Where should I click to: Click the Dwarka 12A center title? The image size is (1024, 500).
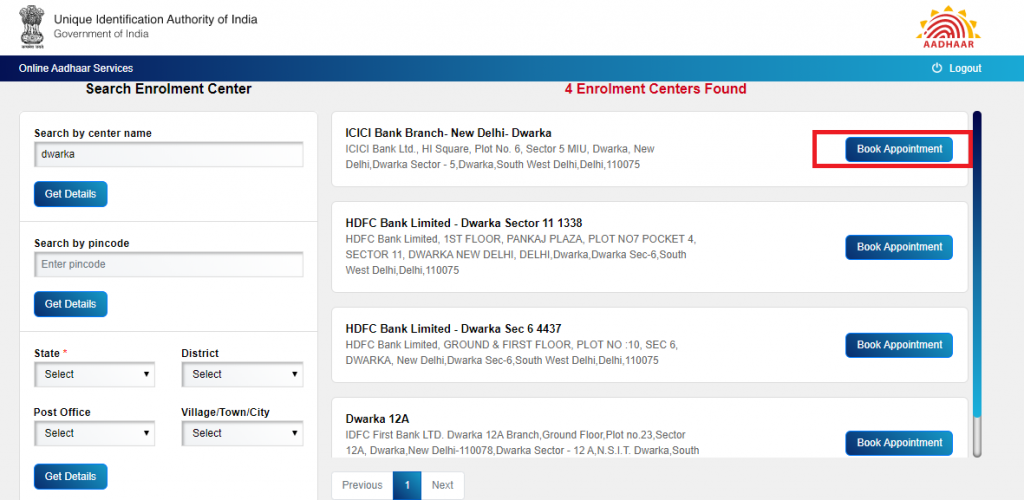pos(377,419)
